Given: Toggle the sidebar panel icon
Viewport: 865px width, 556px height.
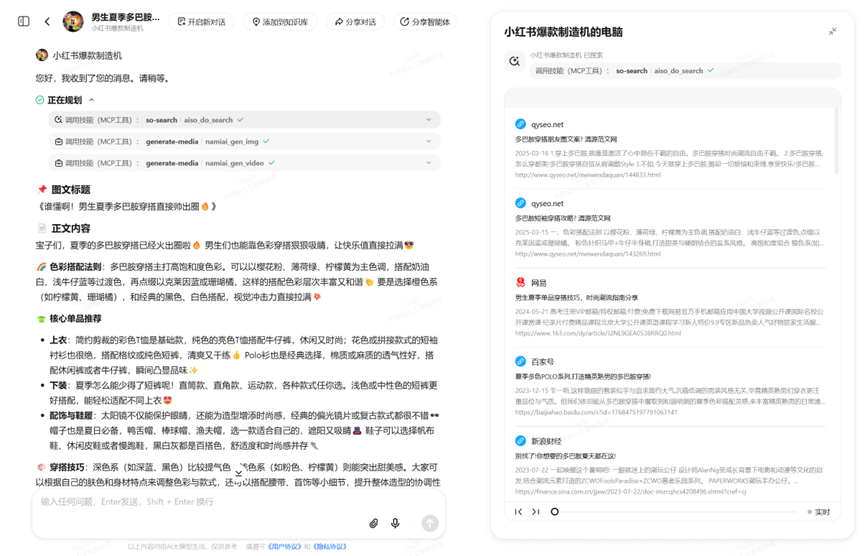Looking at the screenshot, I should [24, 22].
